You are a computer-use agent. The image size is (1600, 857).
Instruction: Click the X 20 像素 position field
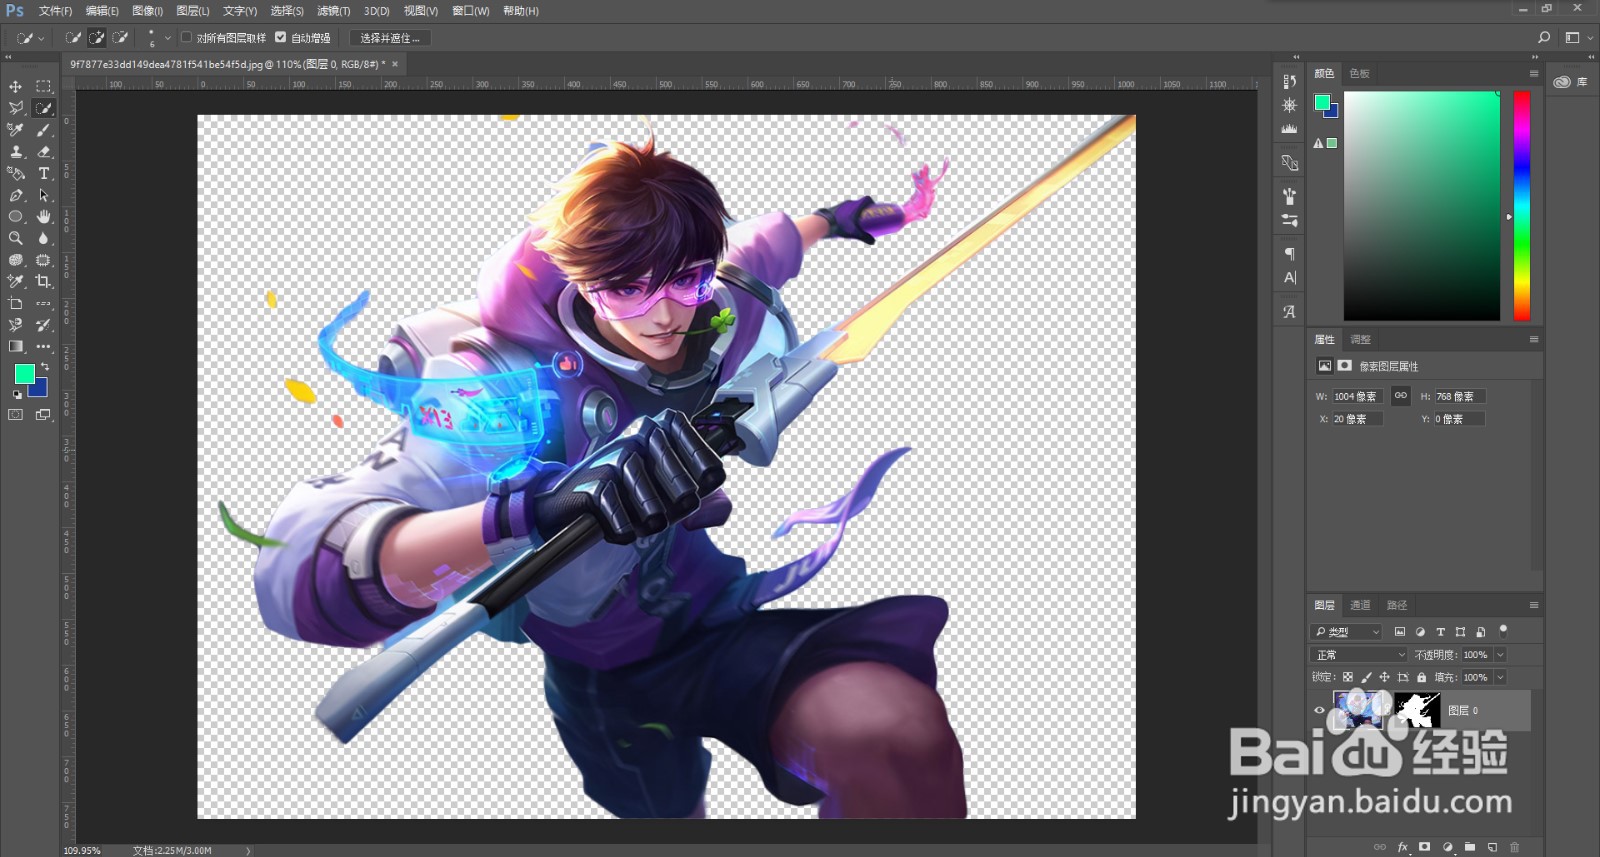tap(1357, 419)
